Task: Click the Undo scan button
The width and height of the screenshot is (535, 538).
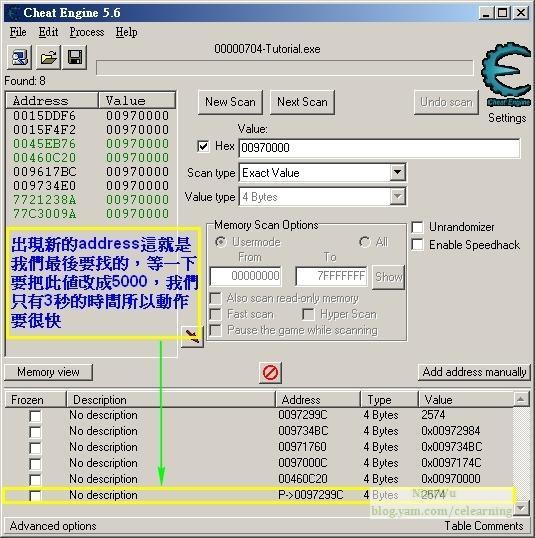Action: coord(446,102)
